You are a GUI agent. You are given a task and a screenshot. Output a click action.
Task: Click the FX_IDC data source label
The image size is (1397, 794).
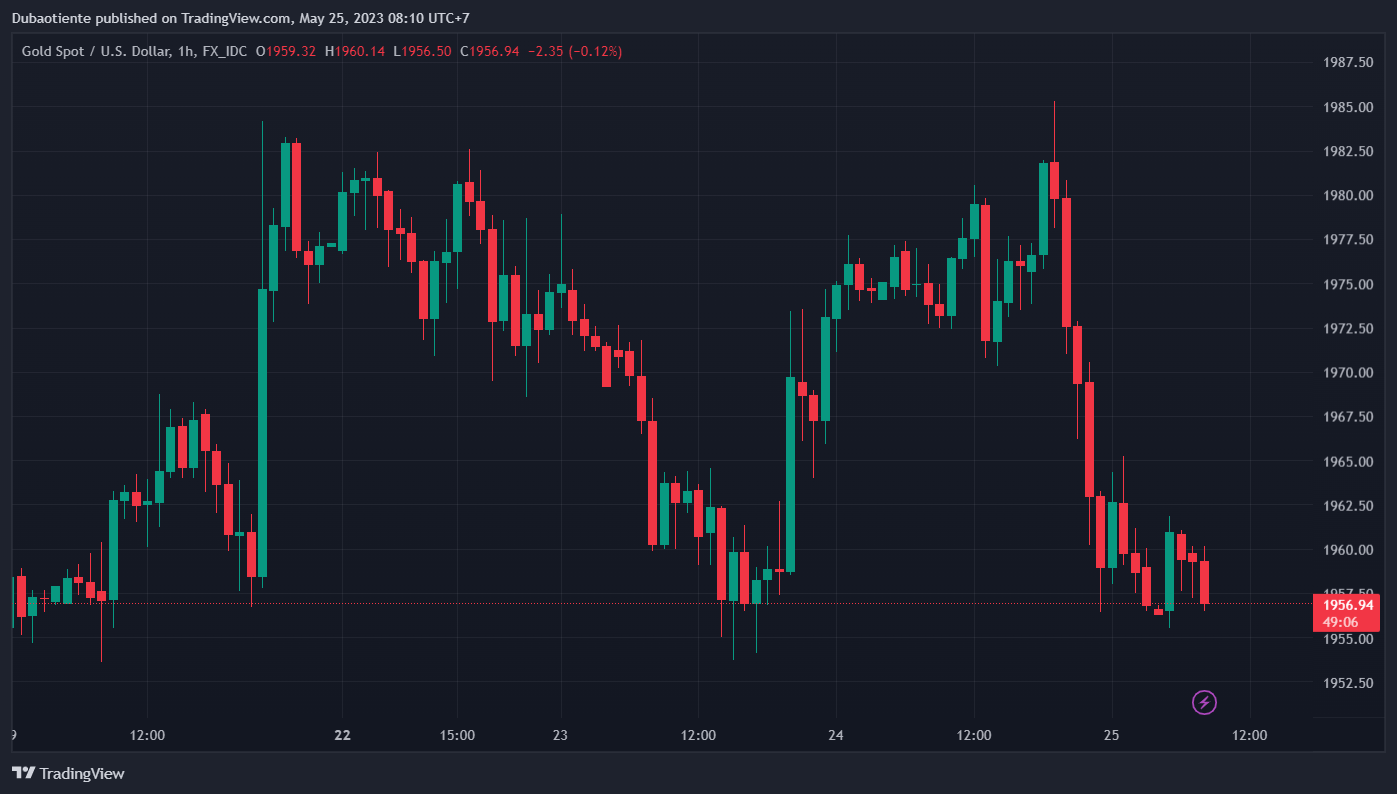click(x=224, y=51)
